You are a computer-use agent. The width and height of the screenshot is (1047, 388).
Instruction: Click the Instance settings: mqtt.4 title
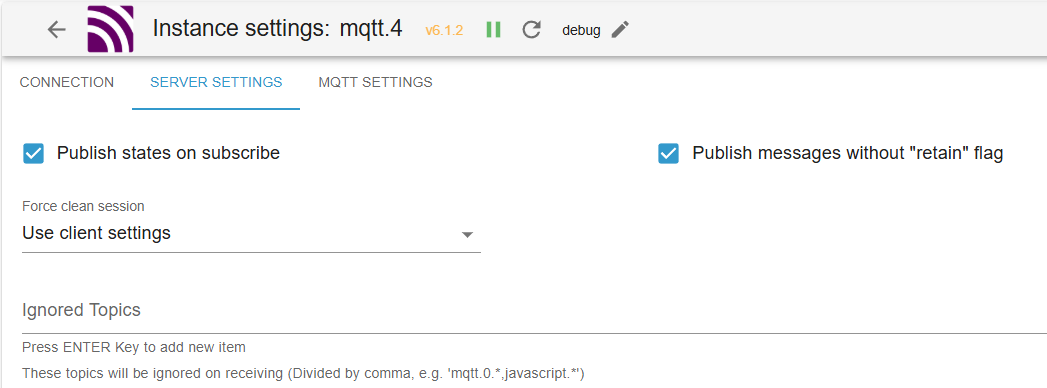(x=277, y=29)
